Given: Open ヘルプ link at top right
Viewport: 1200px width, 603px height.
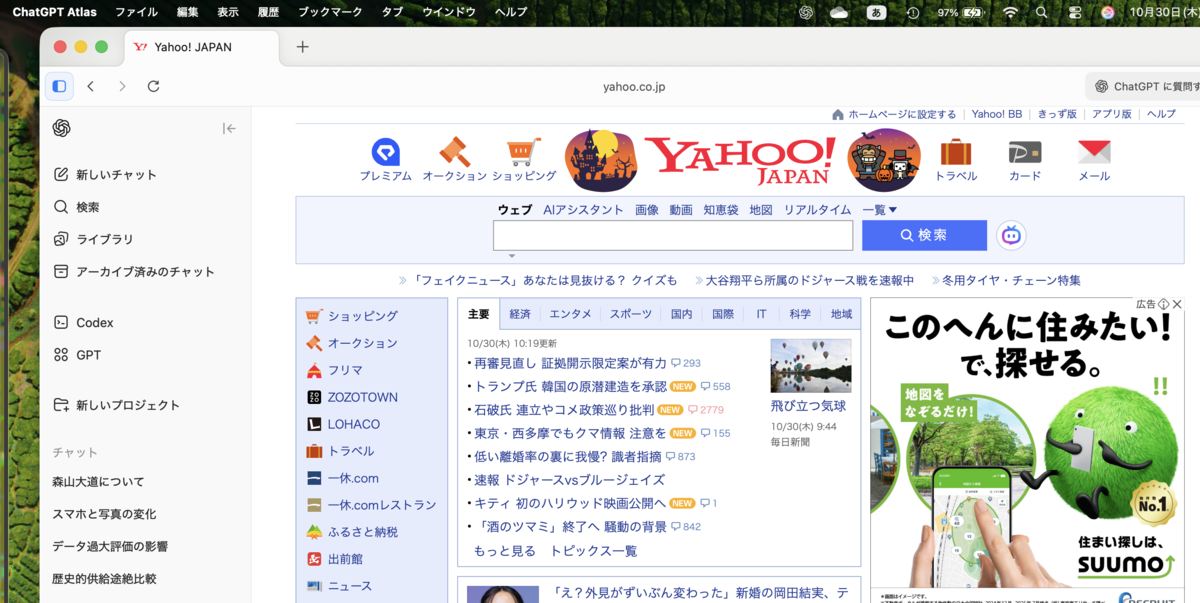Looking at the screenshot, I should (1161, 114).
